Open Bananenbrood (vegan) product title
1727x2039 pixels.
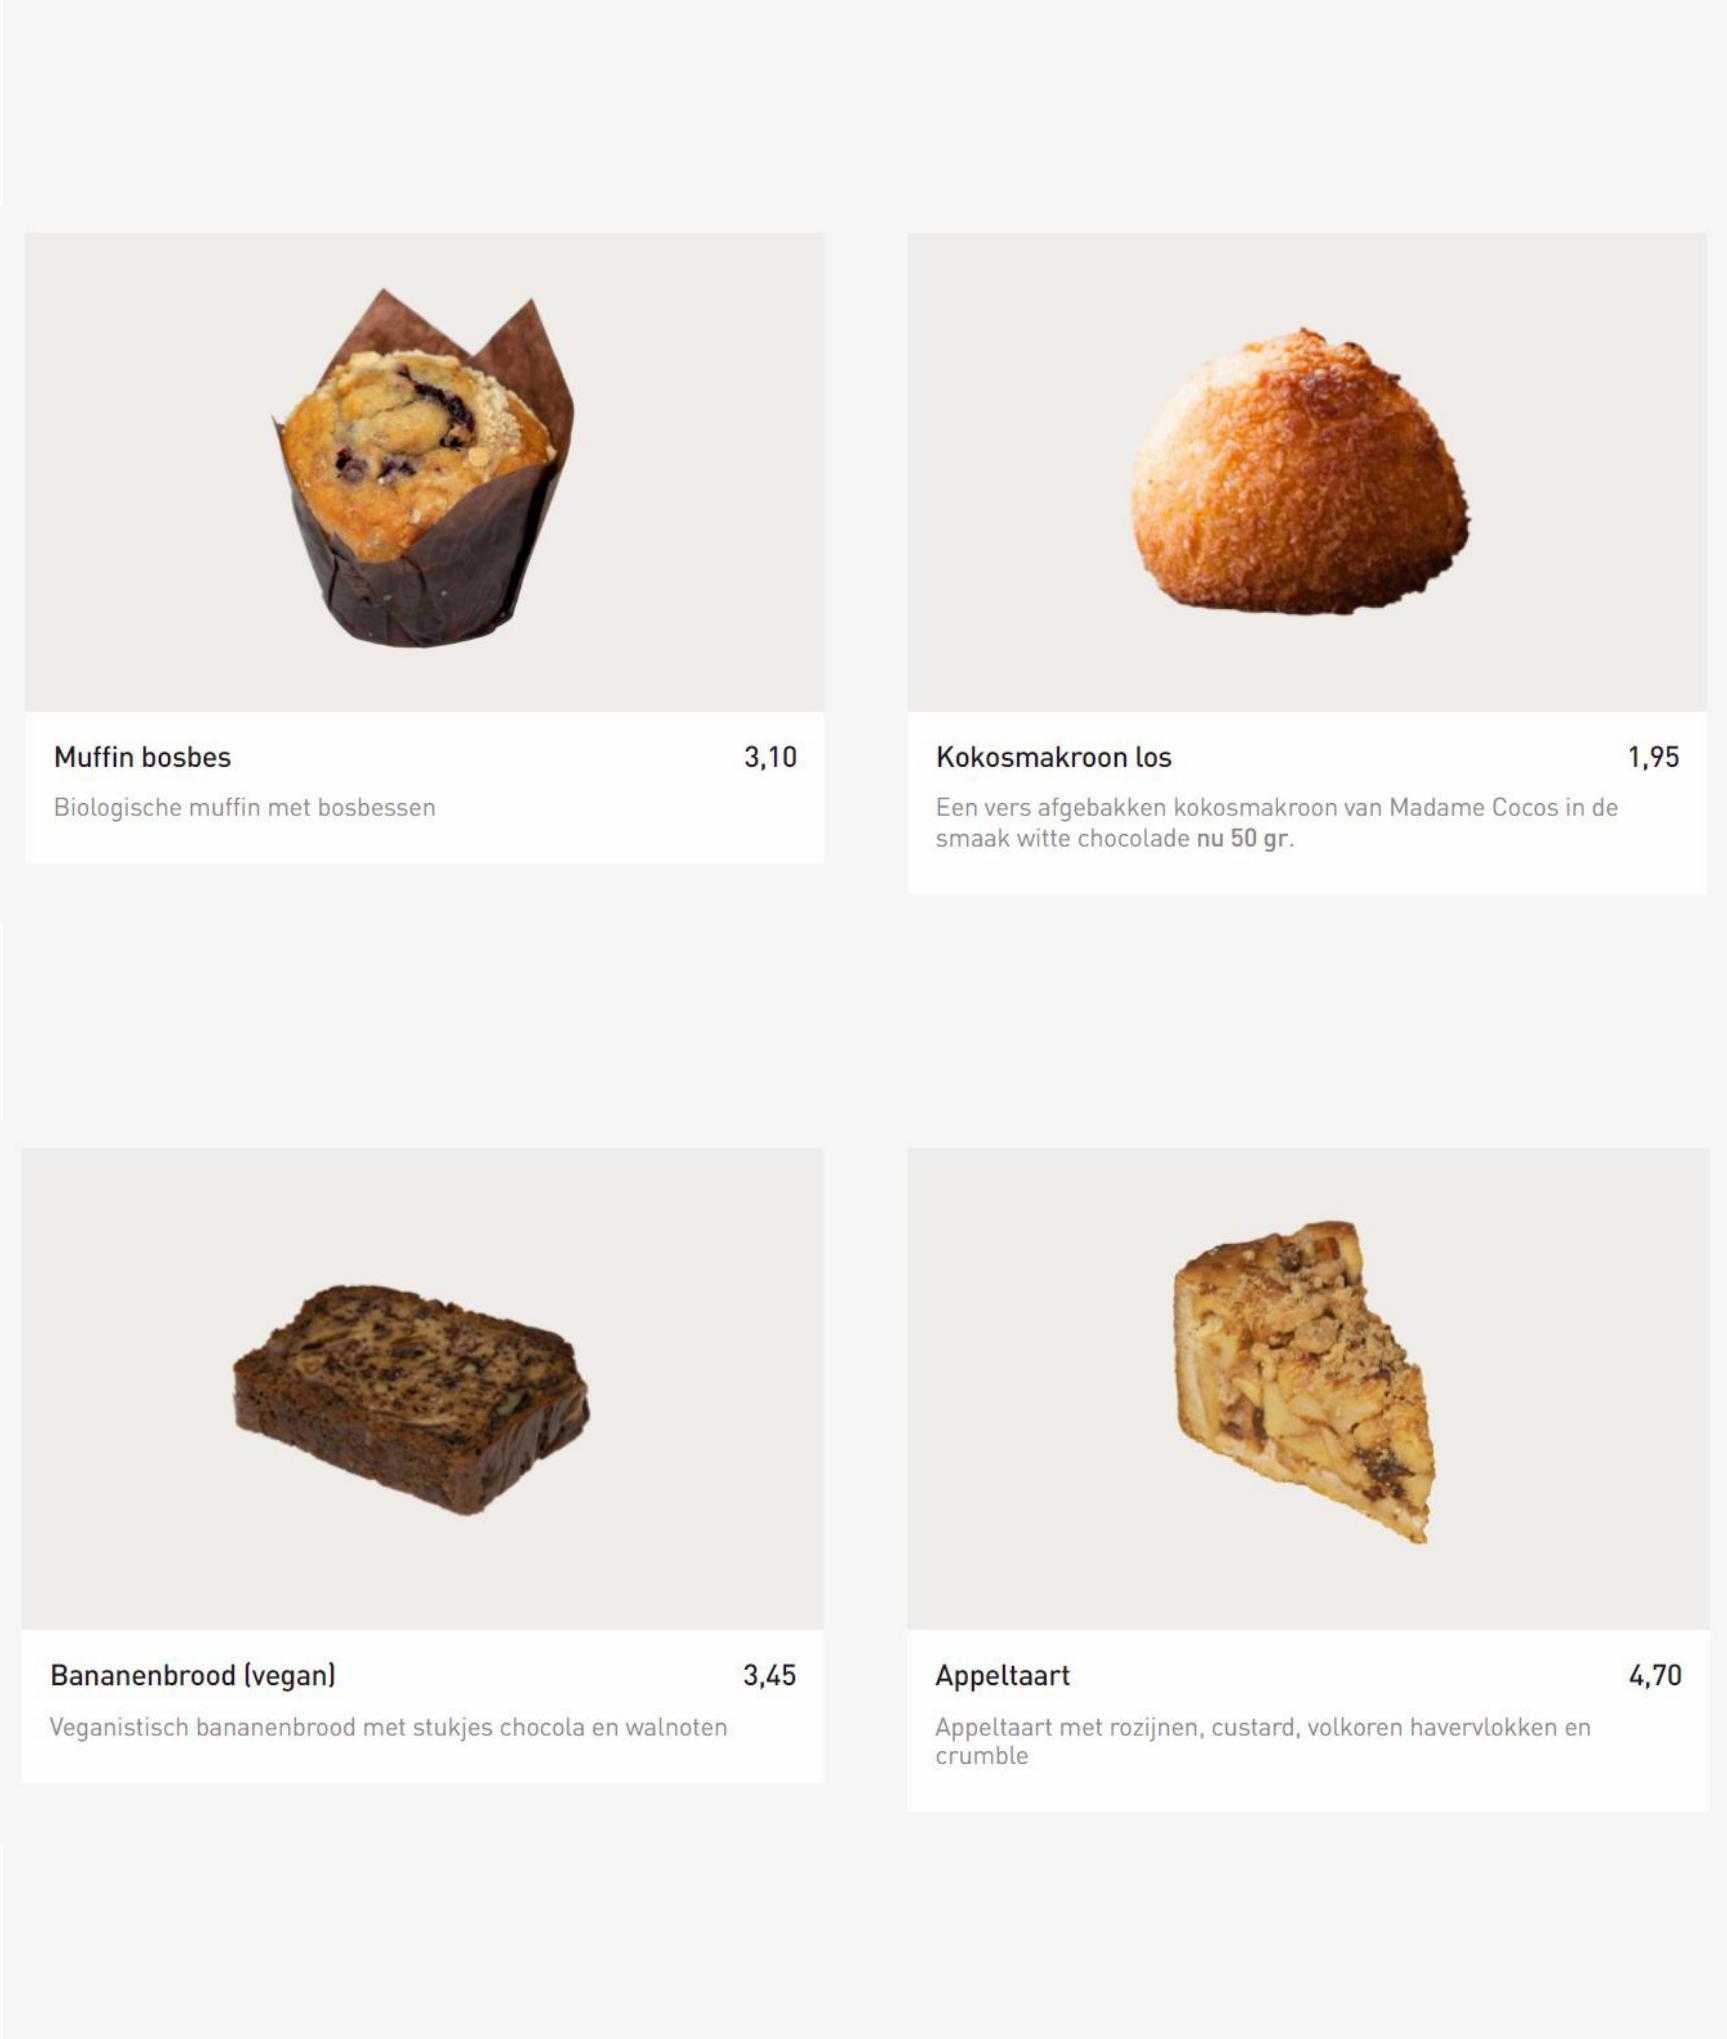(x=193, y=1676)
